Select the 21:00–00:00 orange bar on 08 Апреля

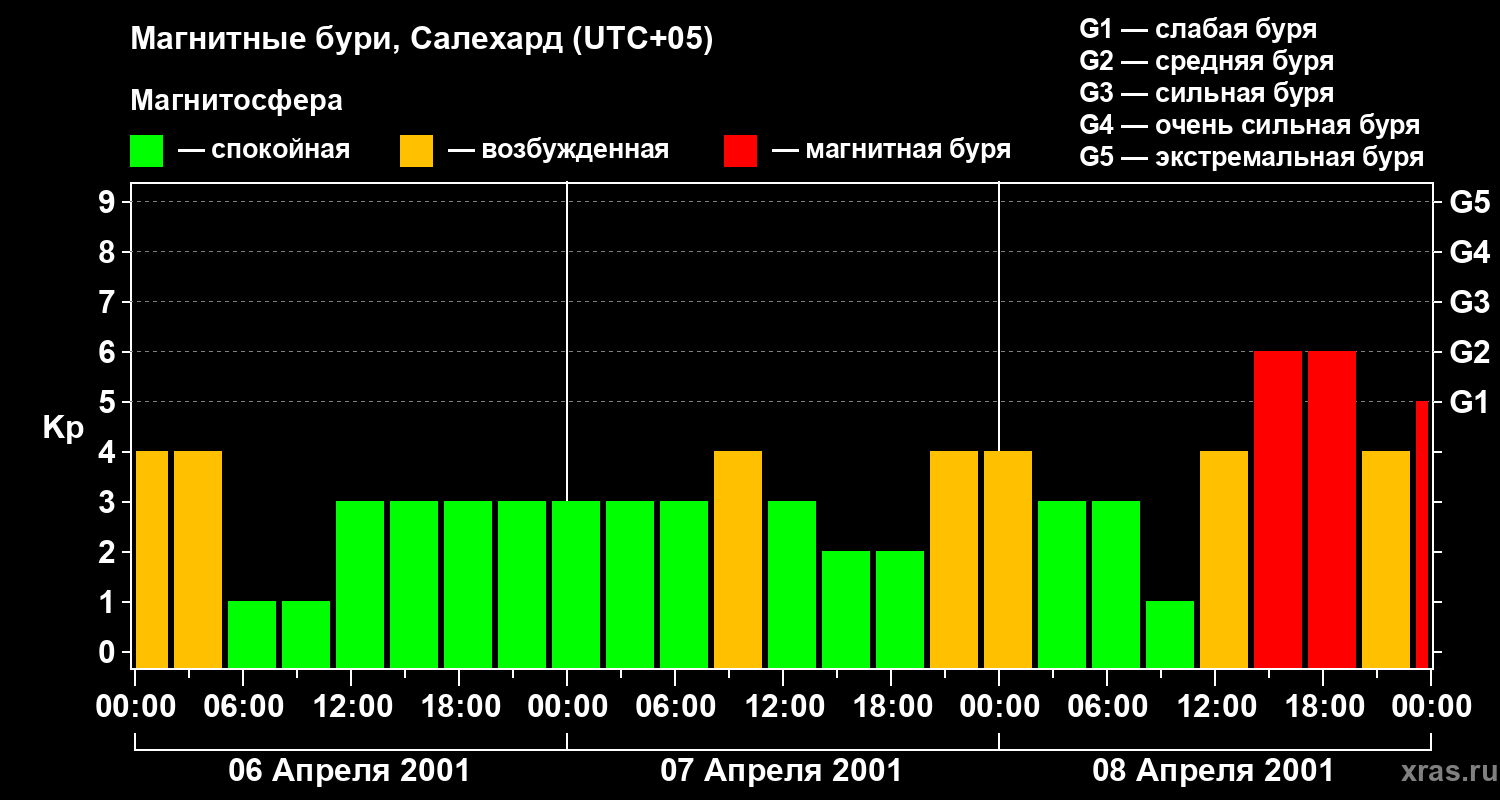tap(1386, 560)
